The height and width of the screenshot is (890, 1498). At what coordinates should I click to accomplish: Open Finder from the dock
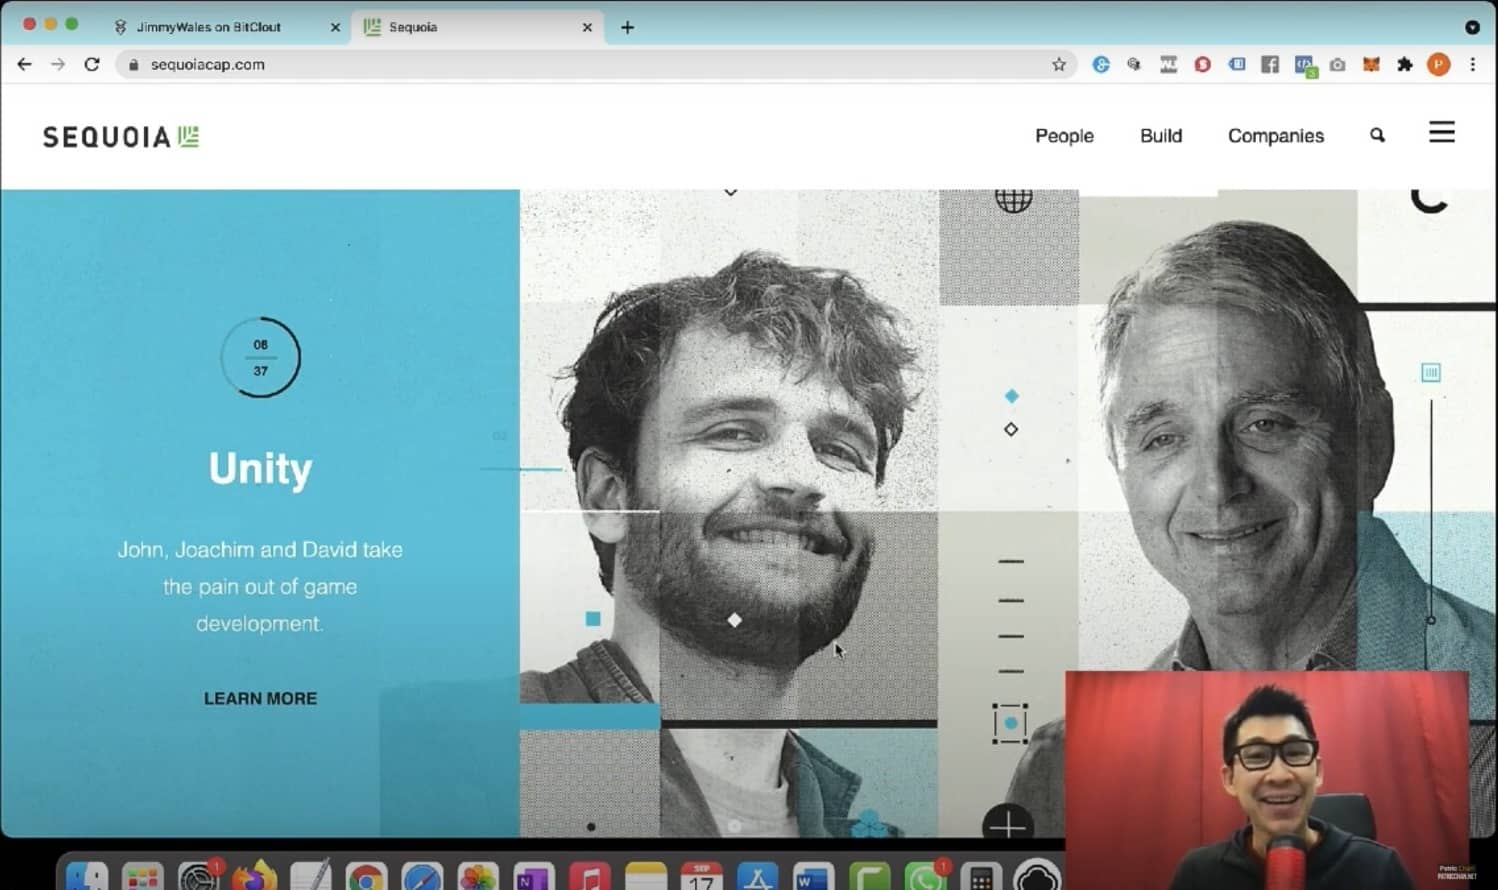coord(87,878)
